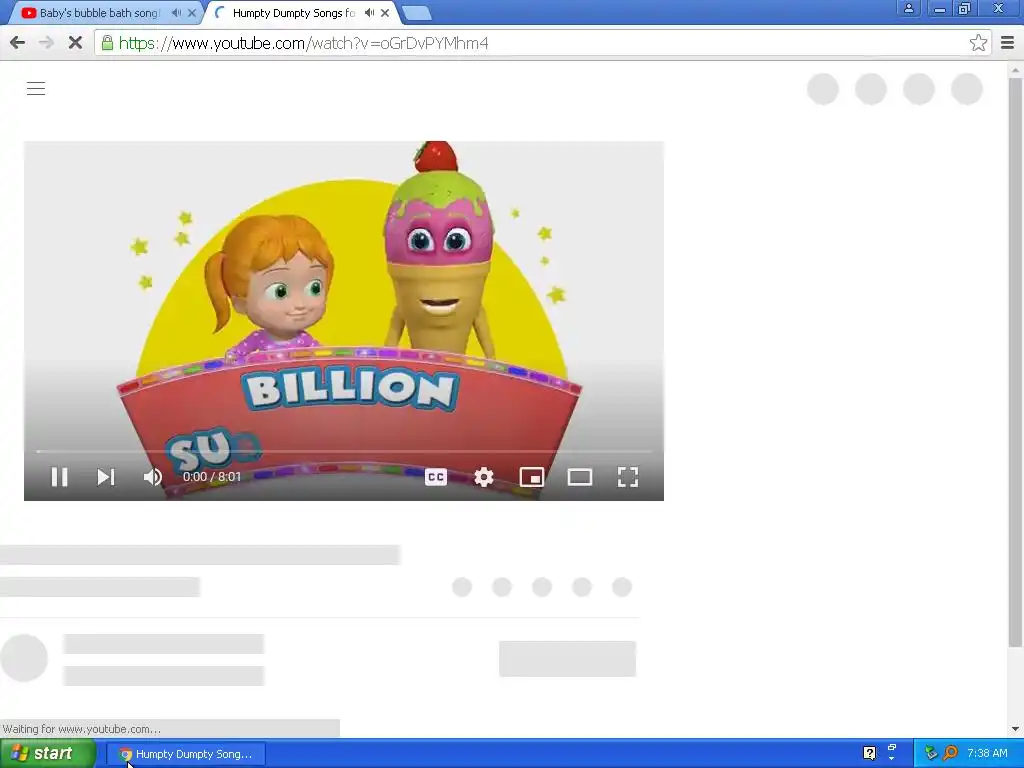The image size is (1024, 768).
Task: Click the page vertical scrollbar
Action: 1015,363
